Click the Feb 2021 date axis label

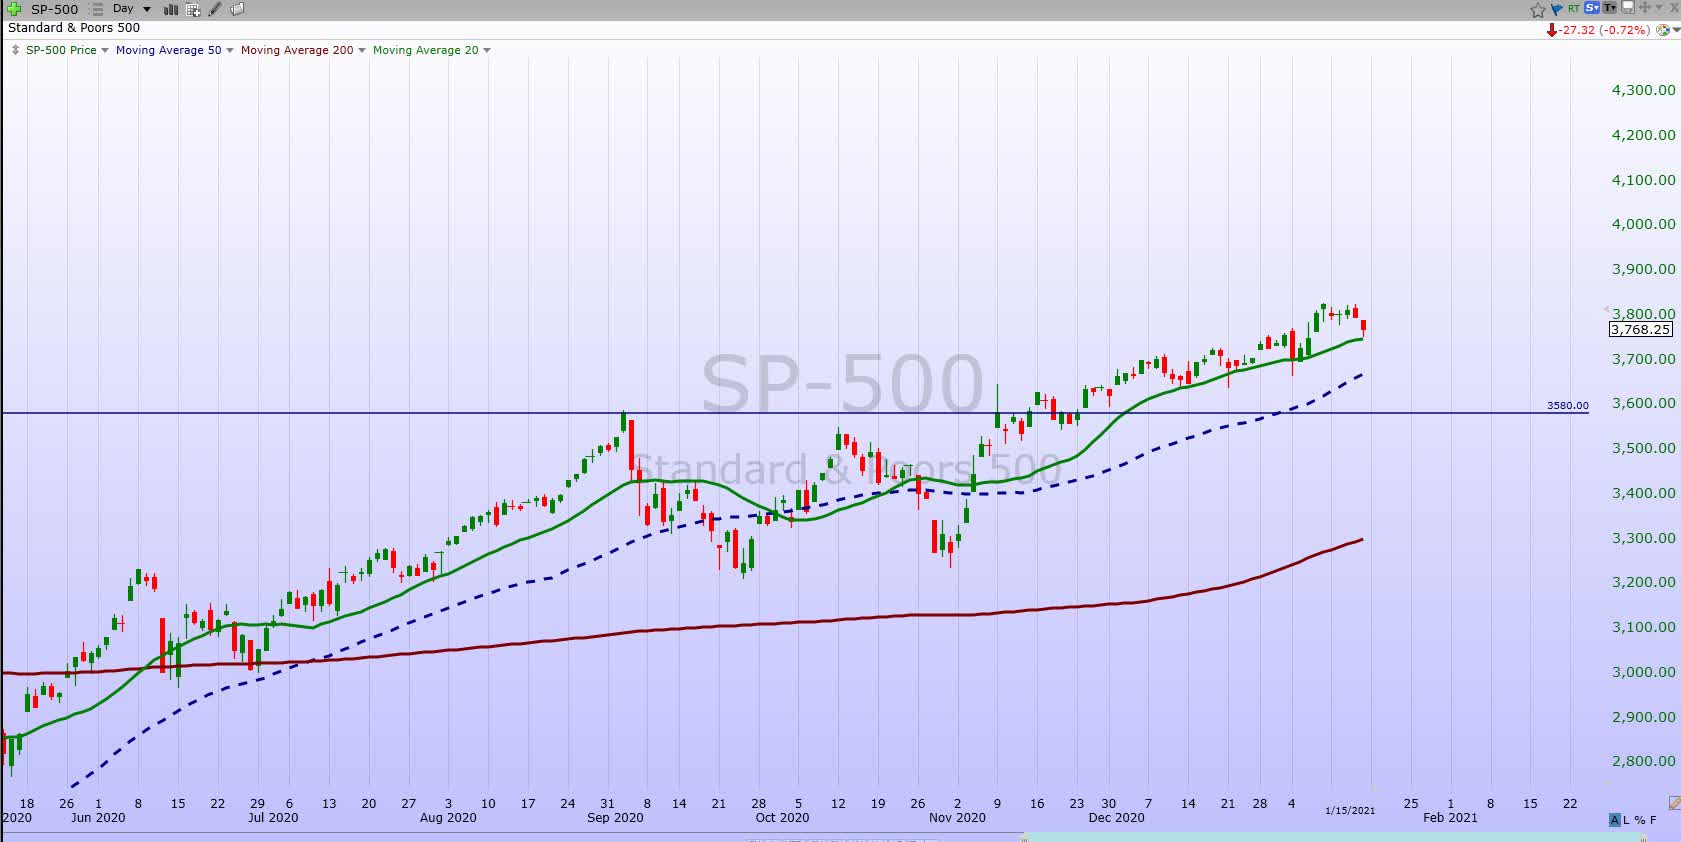click(x=1450, y=818)
